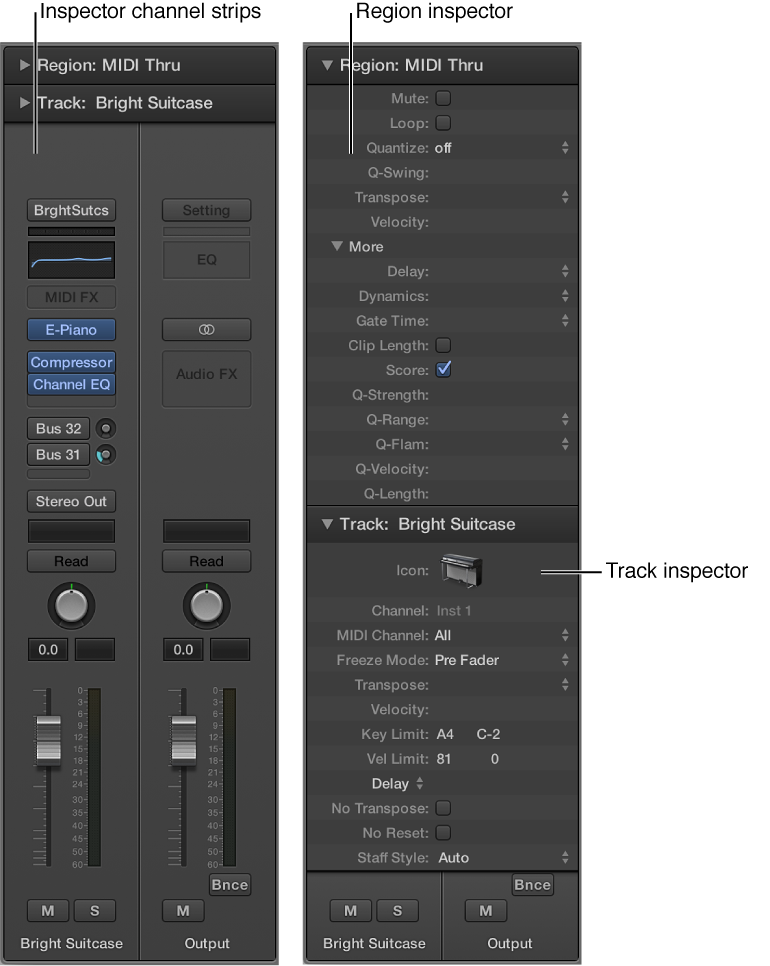Click the EQ slot on Output strip
770x966 pixels.
click(x=206, y=260)
